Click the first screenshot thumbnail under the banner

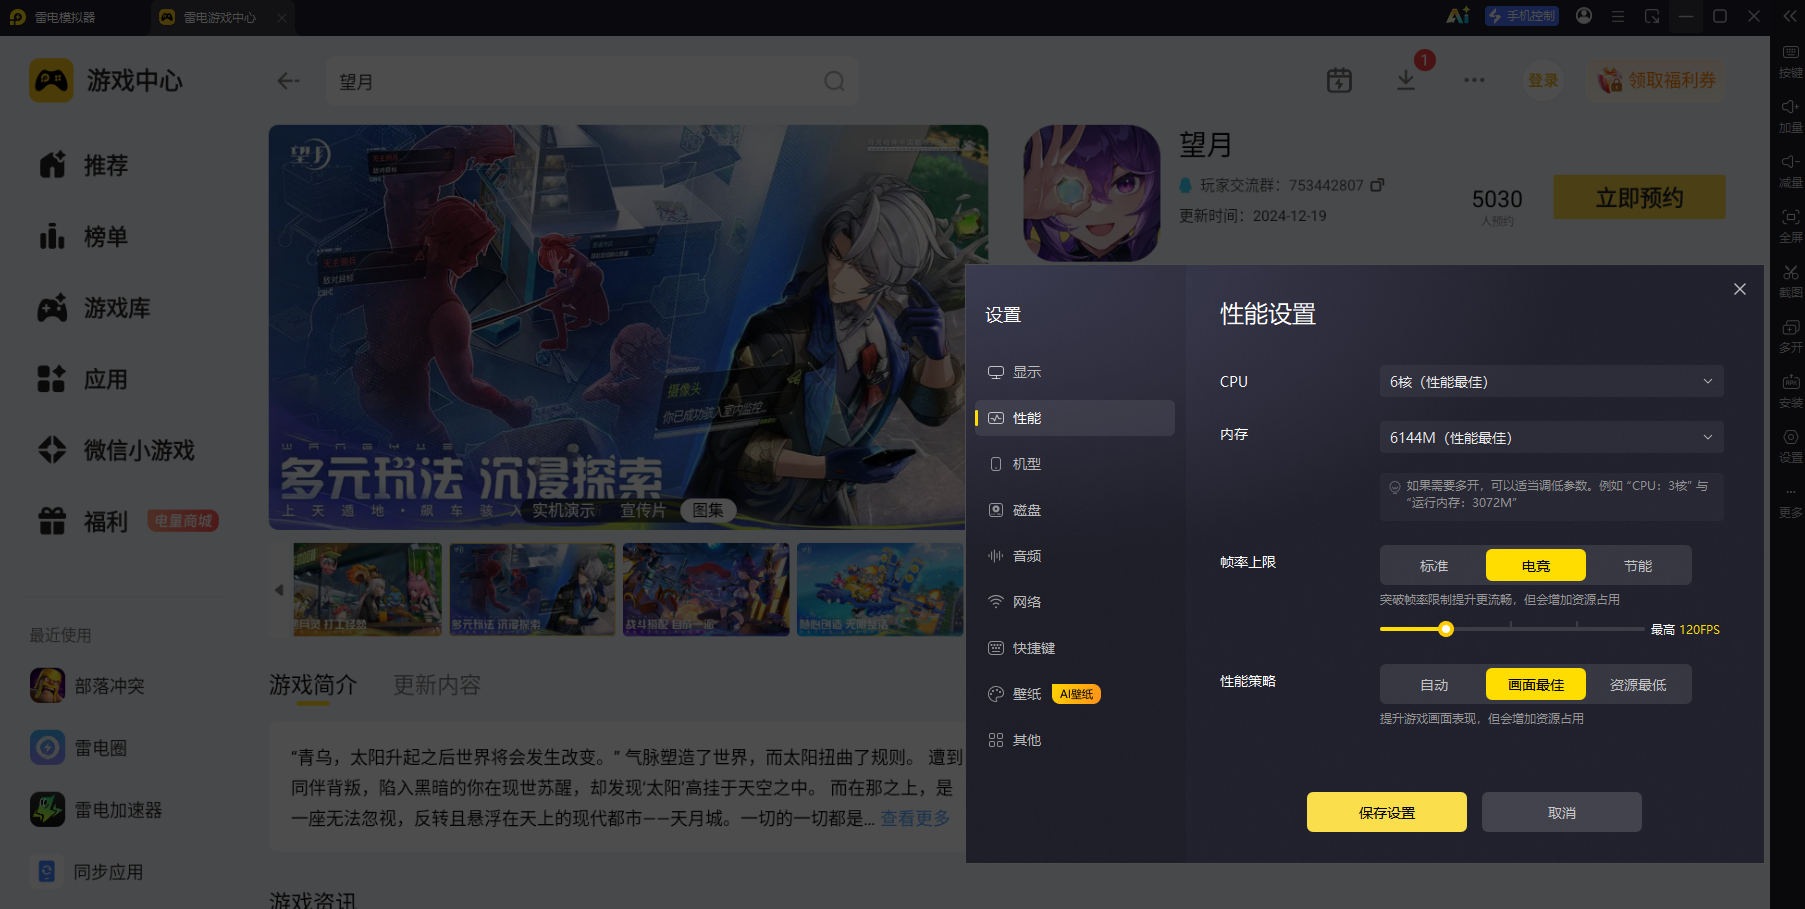coord(367,589)
